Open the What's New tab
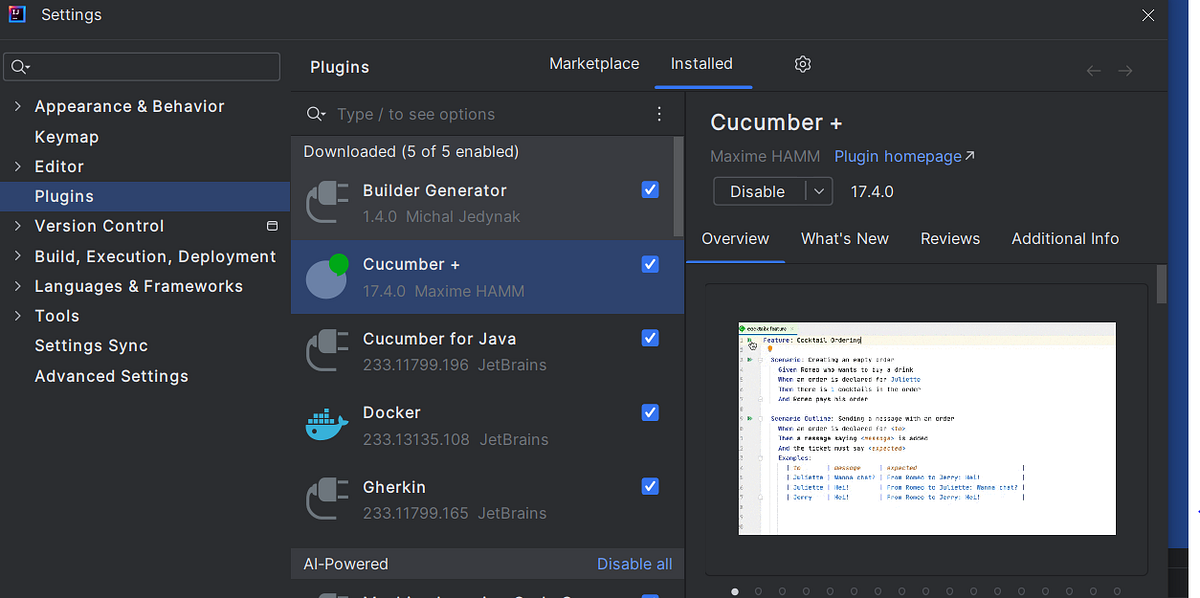The image size is (1200, 598). [845, 238]
